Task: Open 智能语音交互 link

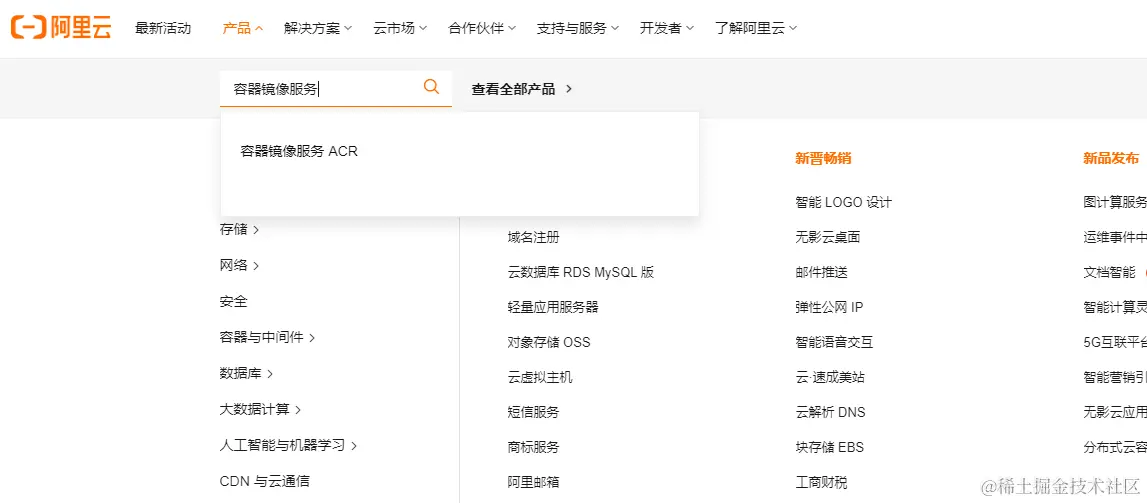Action: (x=835, y=342)
